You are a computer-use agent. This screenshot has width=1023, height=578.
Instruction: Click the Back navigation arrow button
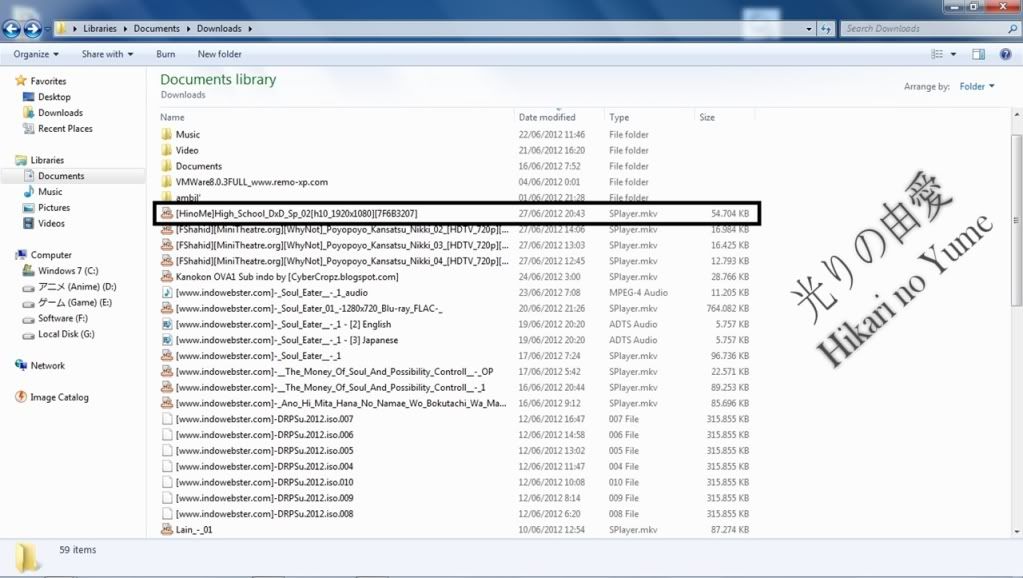[x=13, y=29]
